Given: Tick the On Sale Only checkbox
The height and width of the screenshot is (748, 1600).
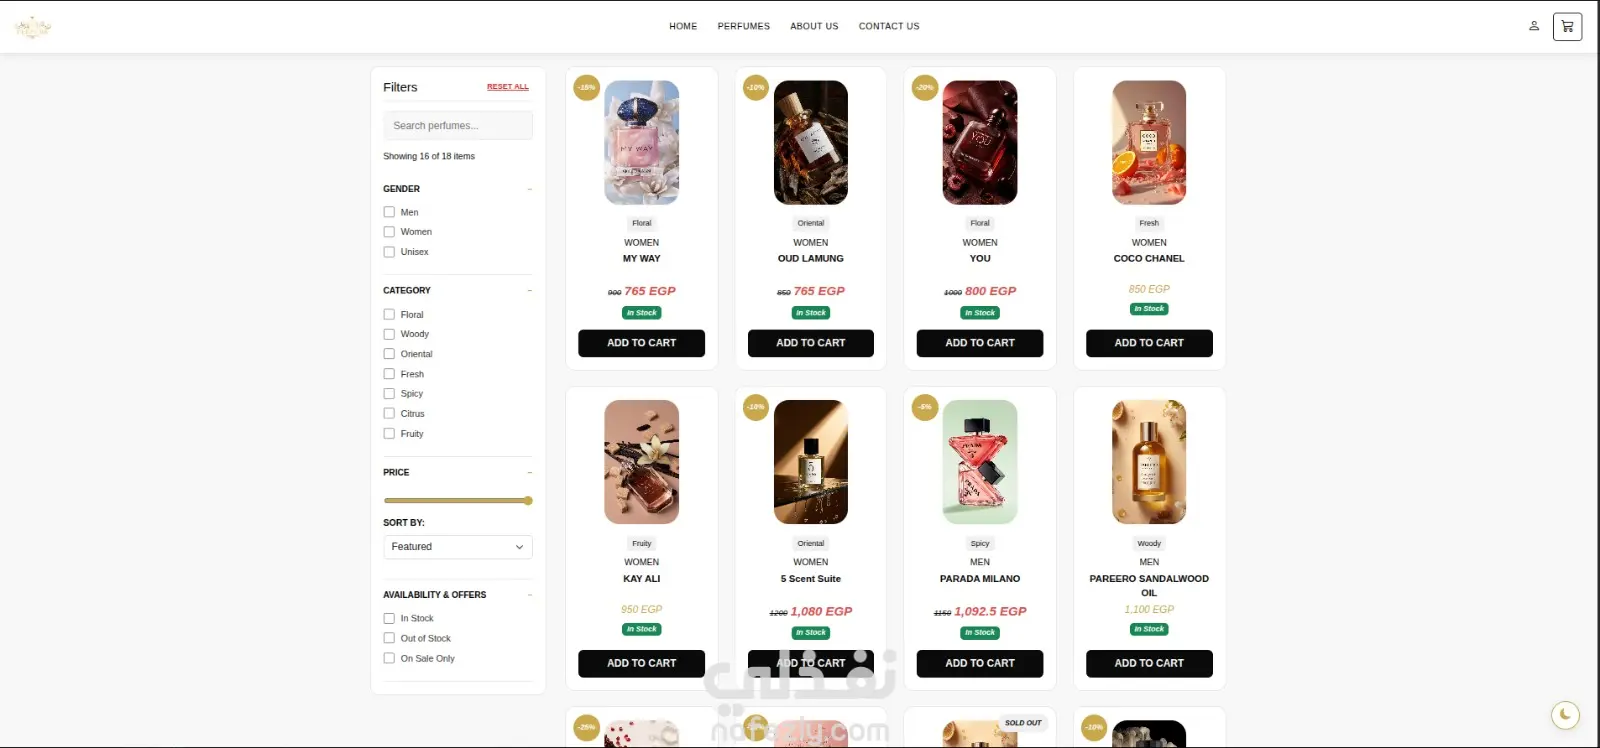Looking at the screenshot, I should (389, 658).
